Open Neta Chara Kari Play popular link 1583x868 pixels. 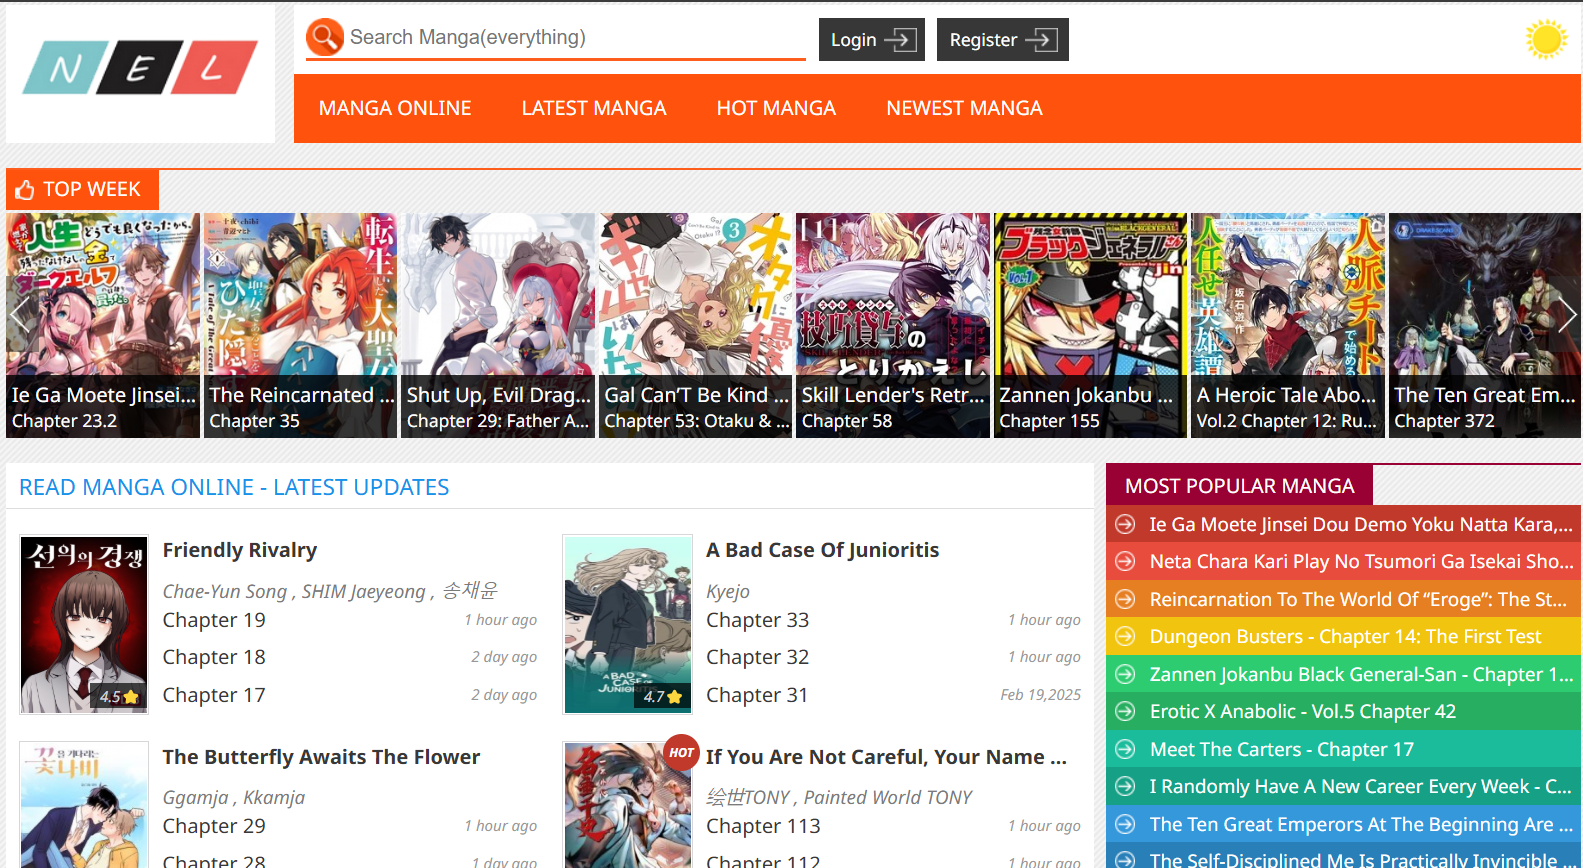click(1360, 561)
